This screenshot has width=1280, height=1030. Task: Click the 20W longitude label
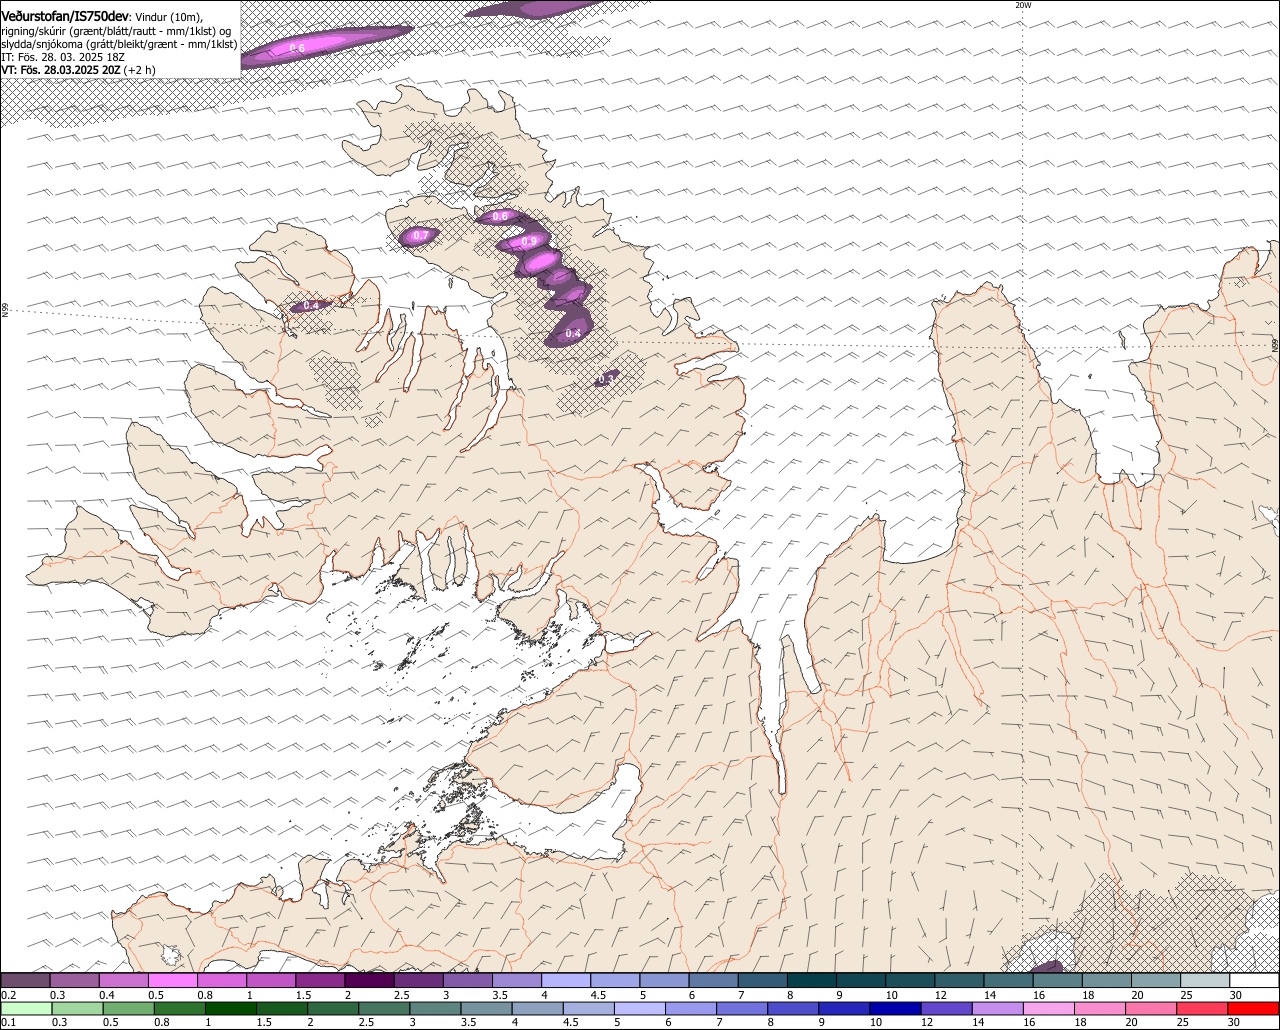[x=1022, y=5]
